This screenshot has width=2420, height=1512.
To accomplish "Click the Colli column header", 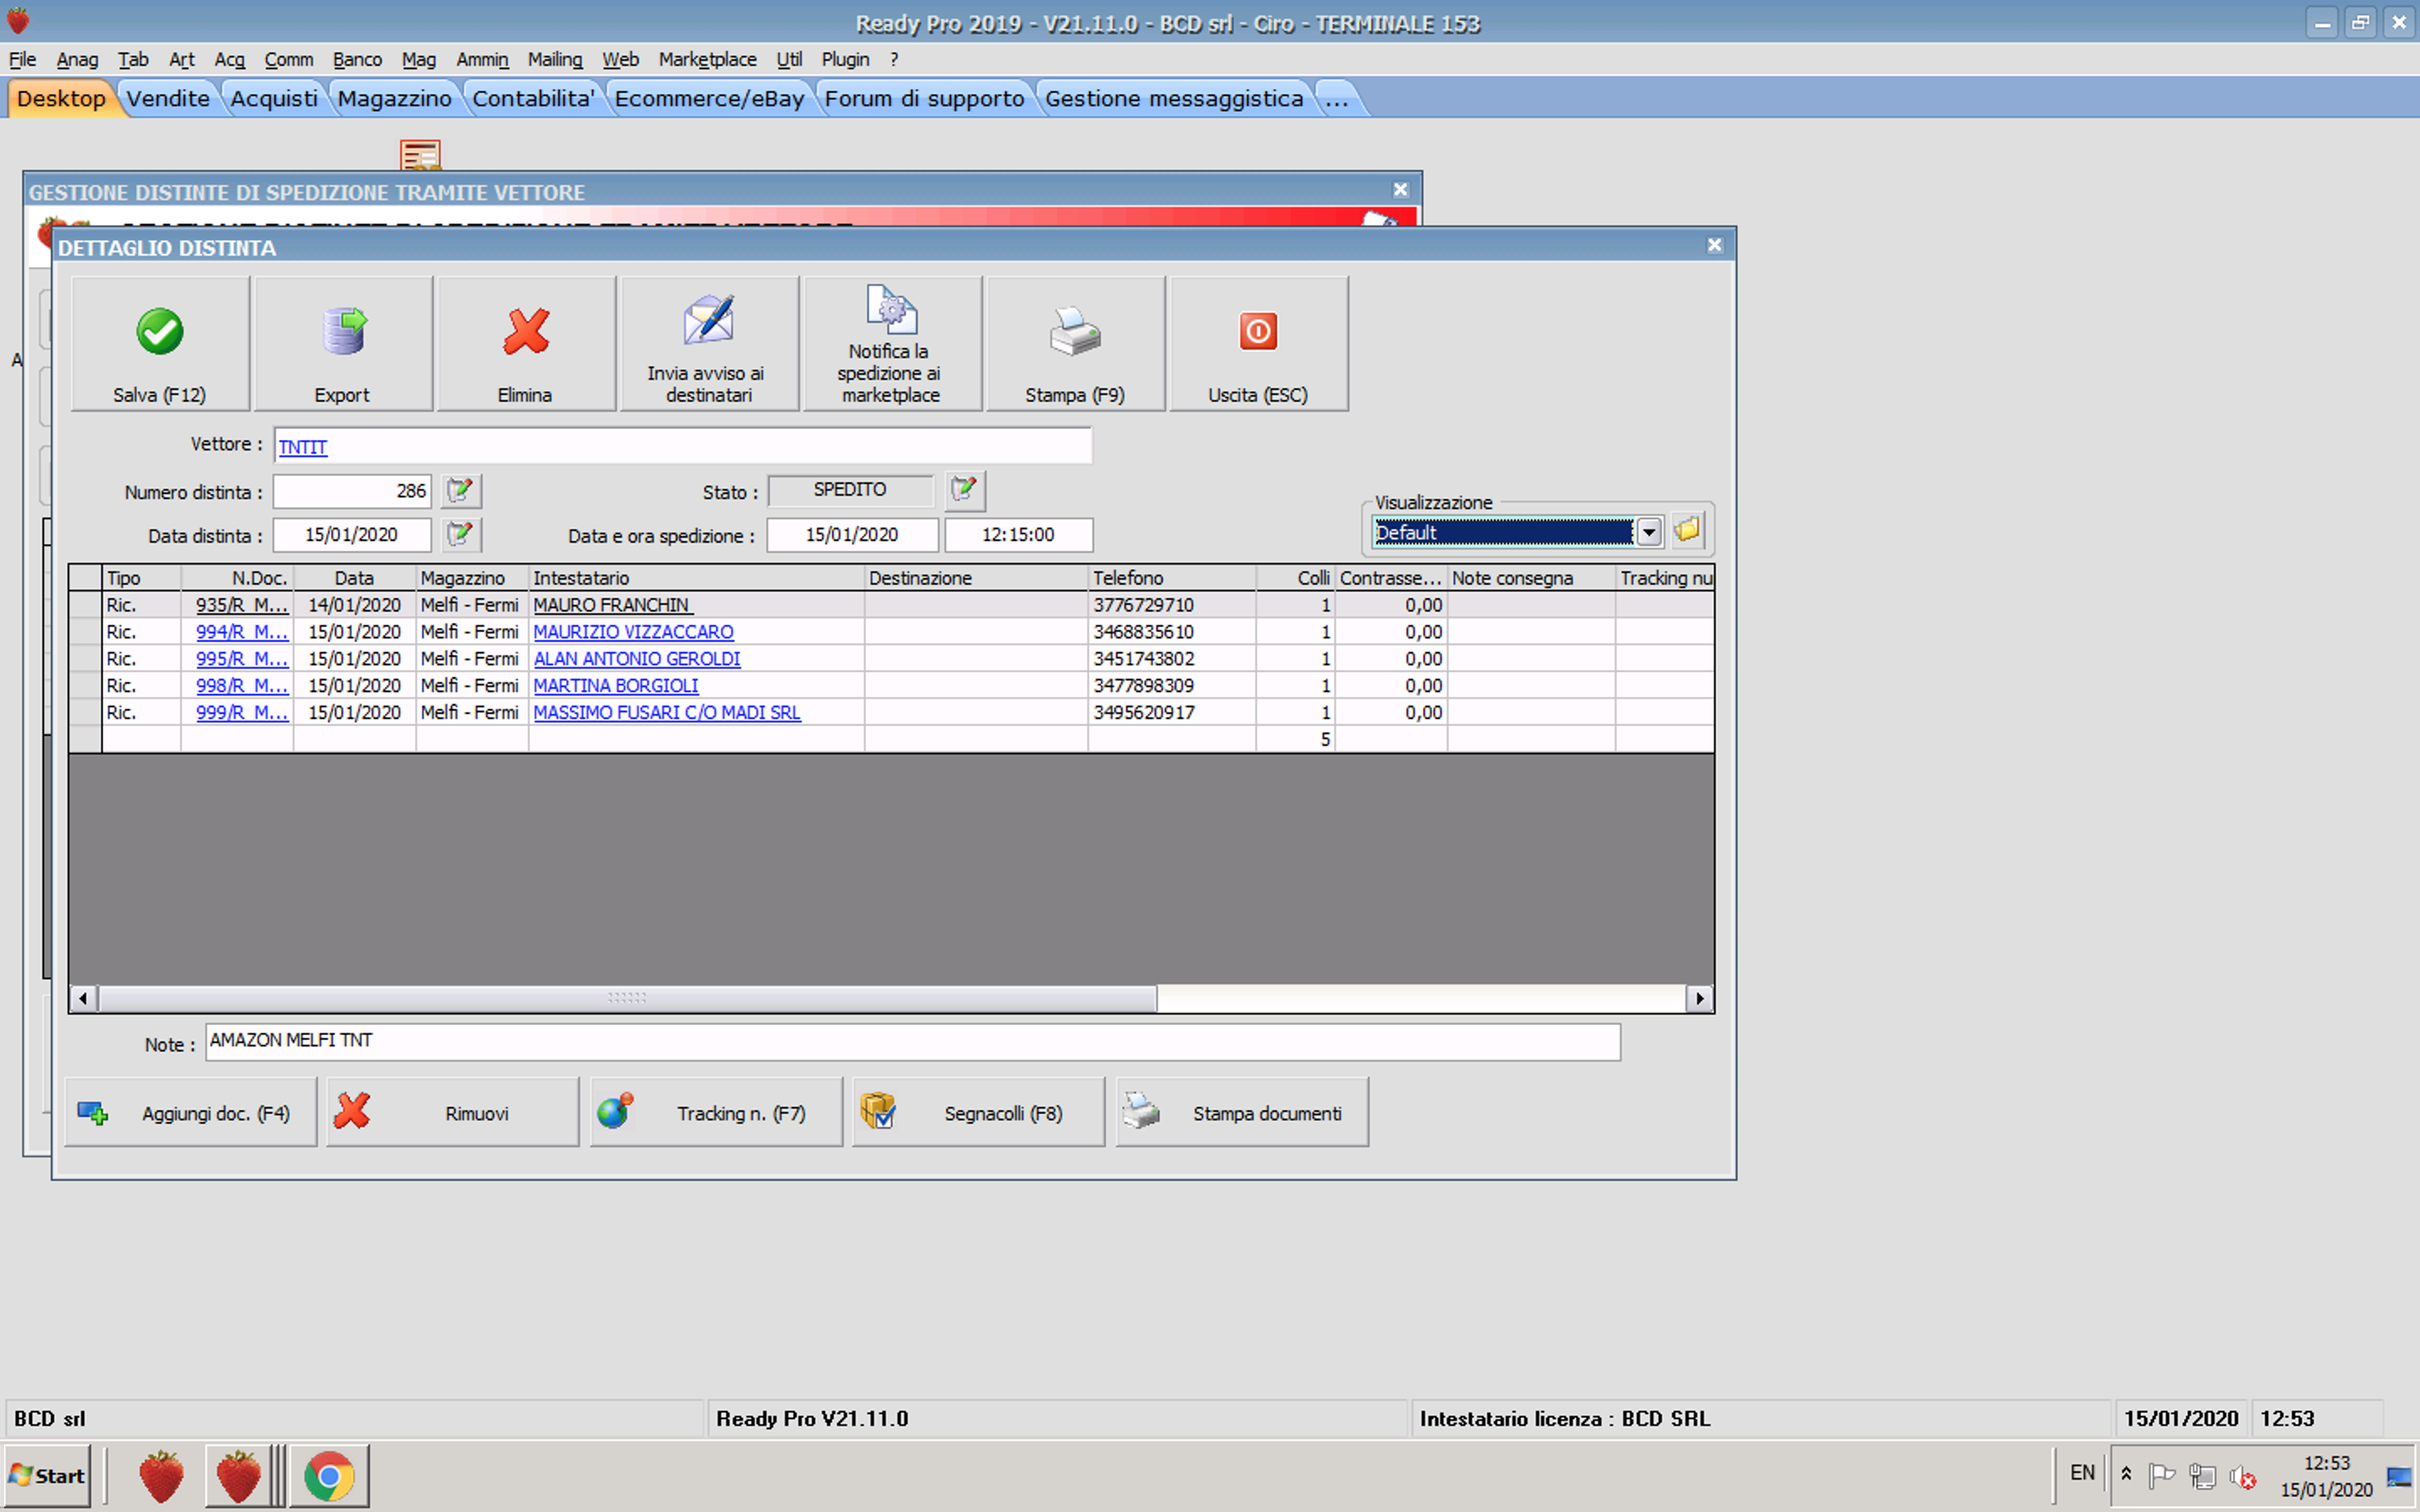I will pyautogui.click(x=1295, y=578).
